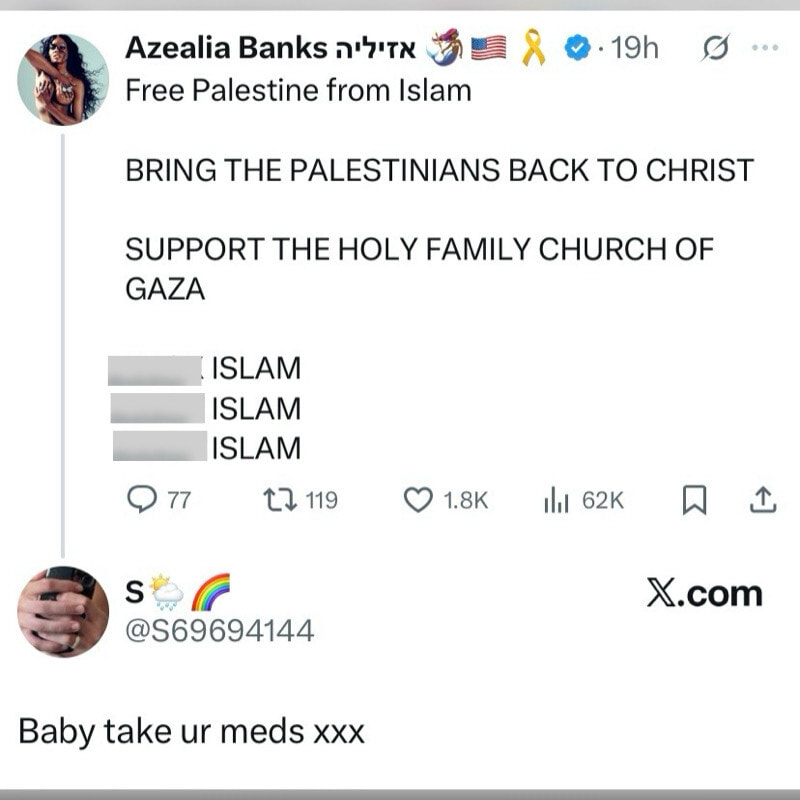Screen dimensions: 800x800
Task: Click the yellow ribbon emoji in the name
Action: tap(533, 47)
